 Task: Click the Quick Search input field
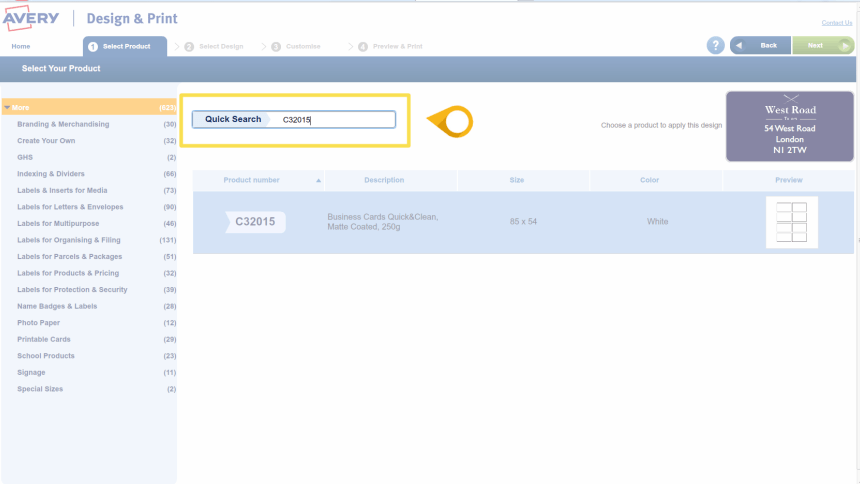(x=336, y=120)
